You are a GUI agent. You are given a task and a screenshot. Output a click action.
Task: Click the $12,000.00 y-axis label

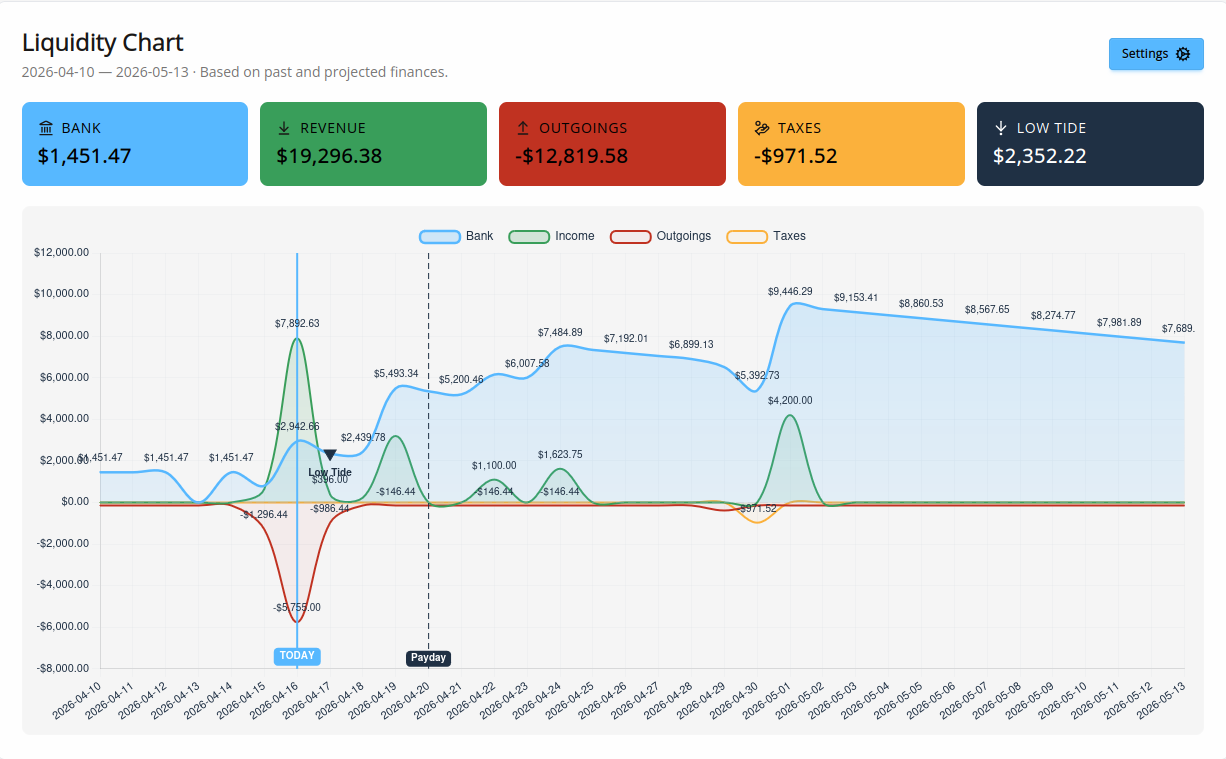pyautogui.click(x=61, y=252)
